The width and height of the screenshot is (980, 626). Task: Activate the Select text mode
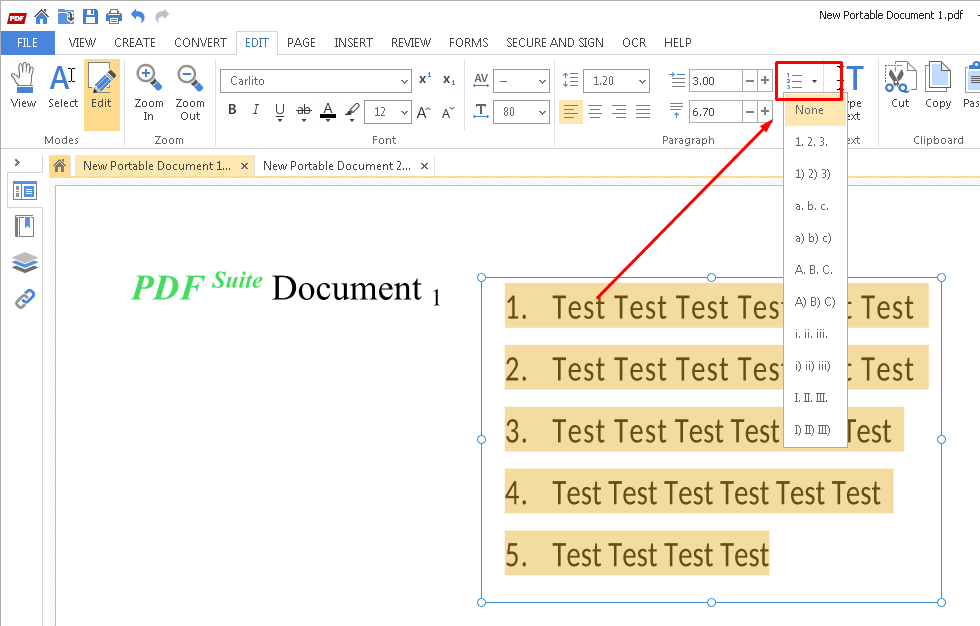62,87
